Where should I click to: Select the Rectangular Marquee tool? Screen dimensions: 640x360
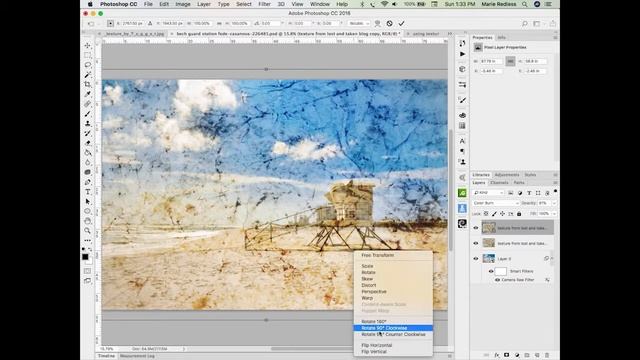click(x=88, y=55)
